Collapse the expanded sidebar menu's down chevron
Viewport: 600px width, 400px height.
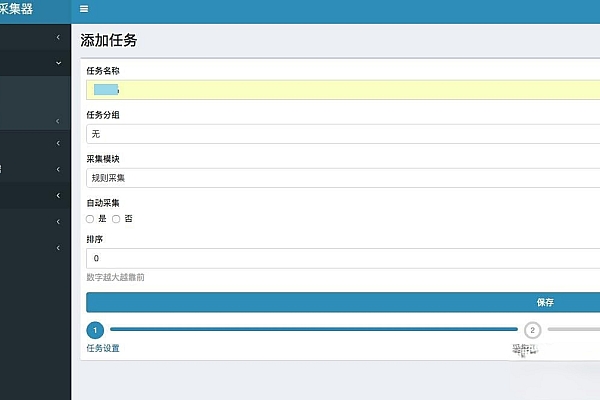coord(58,63)
